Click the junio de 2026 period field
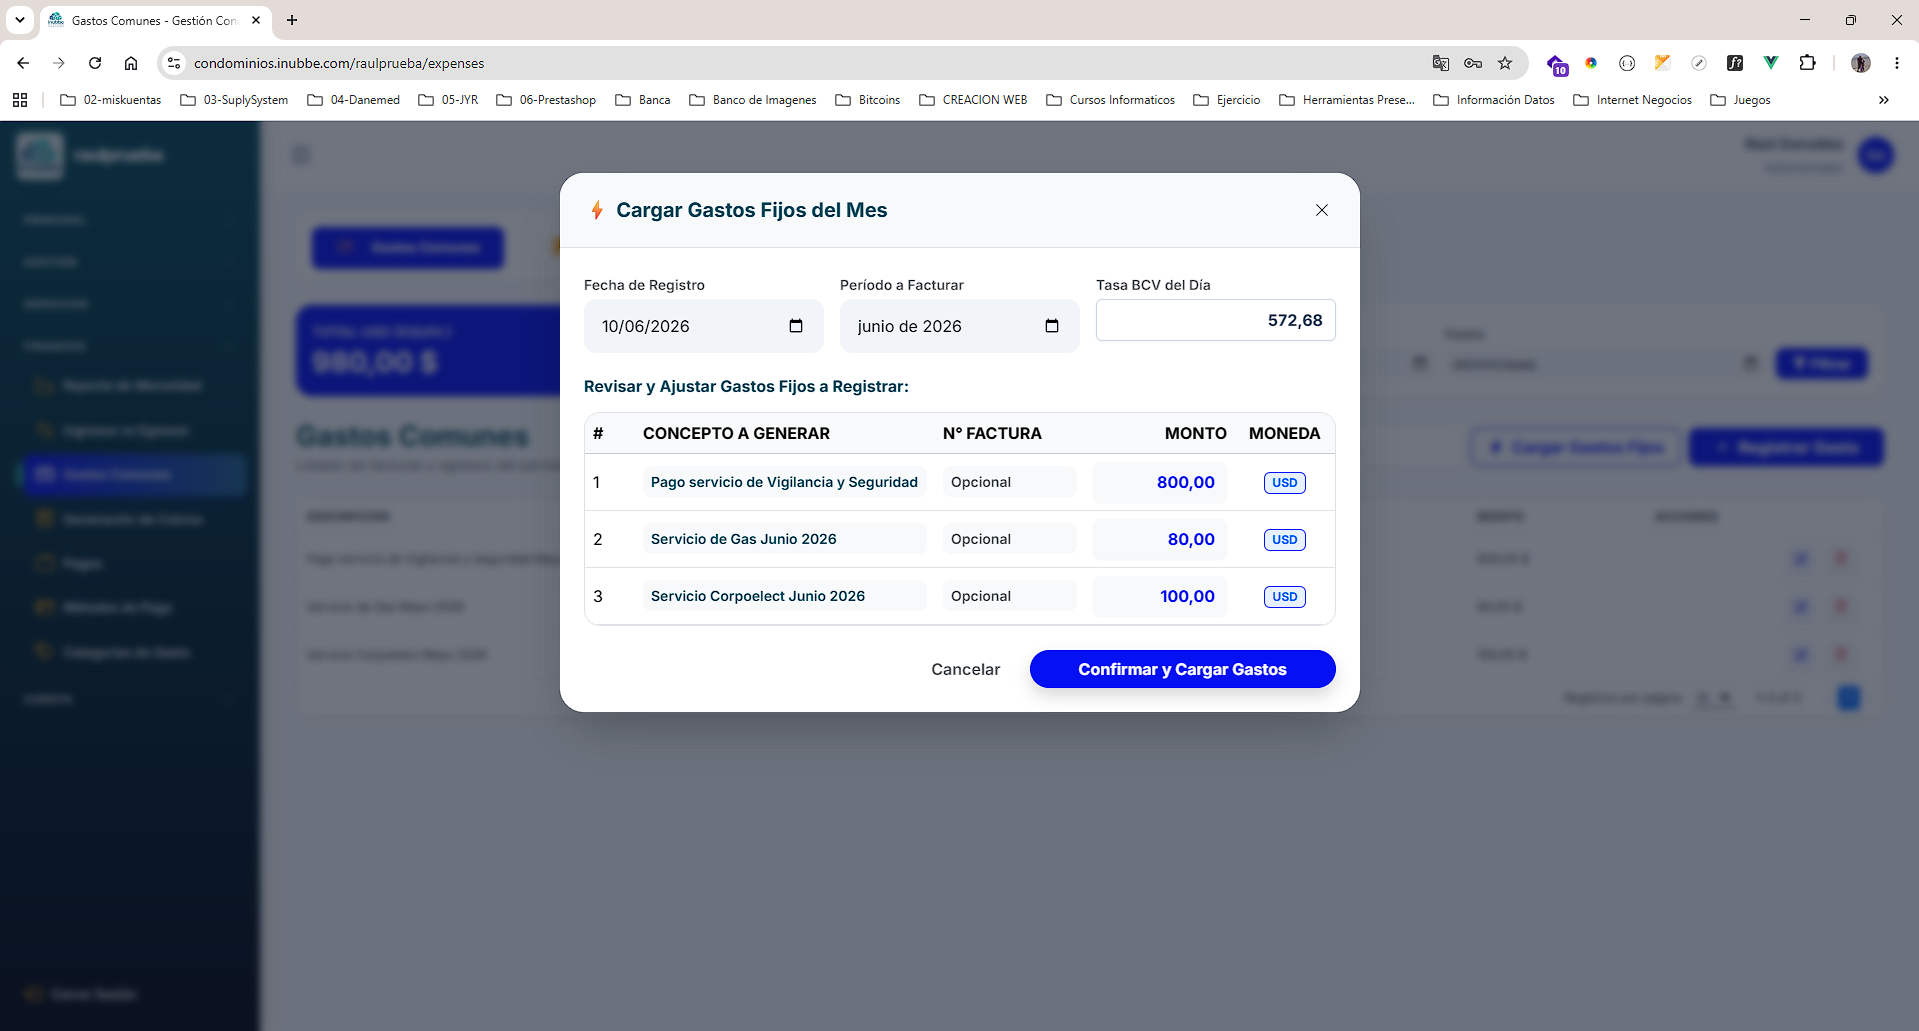 coord(959,326)
